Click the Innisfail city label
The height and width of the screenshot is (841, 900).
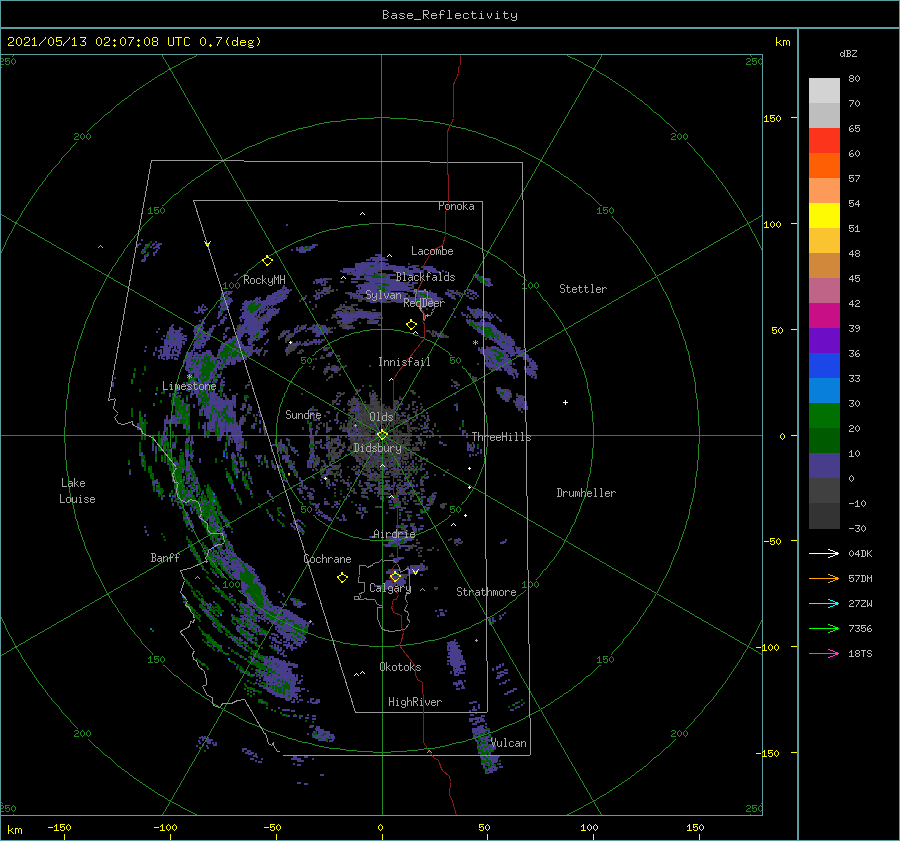tap(404, 362)
